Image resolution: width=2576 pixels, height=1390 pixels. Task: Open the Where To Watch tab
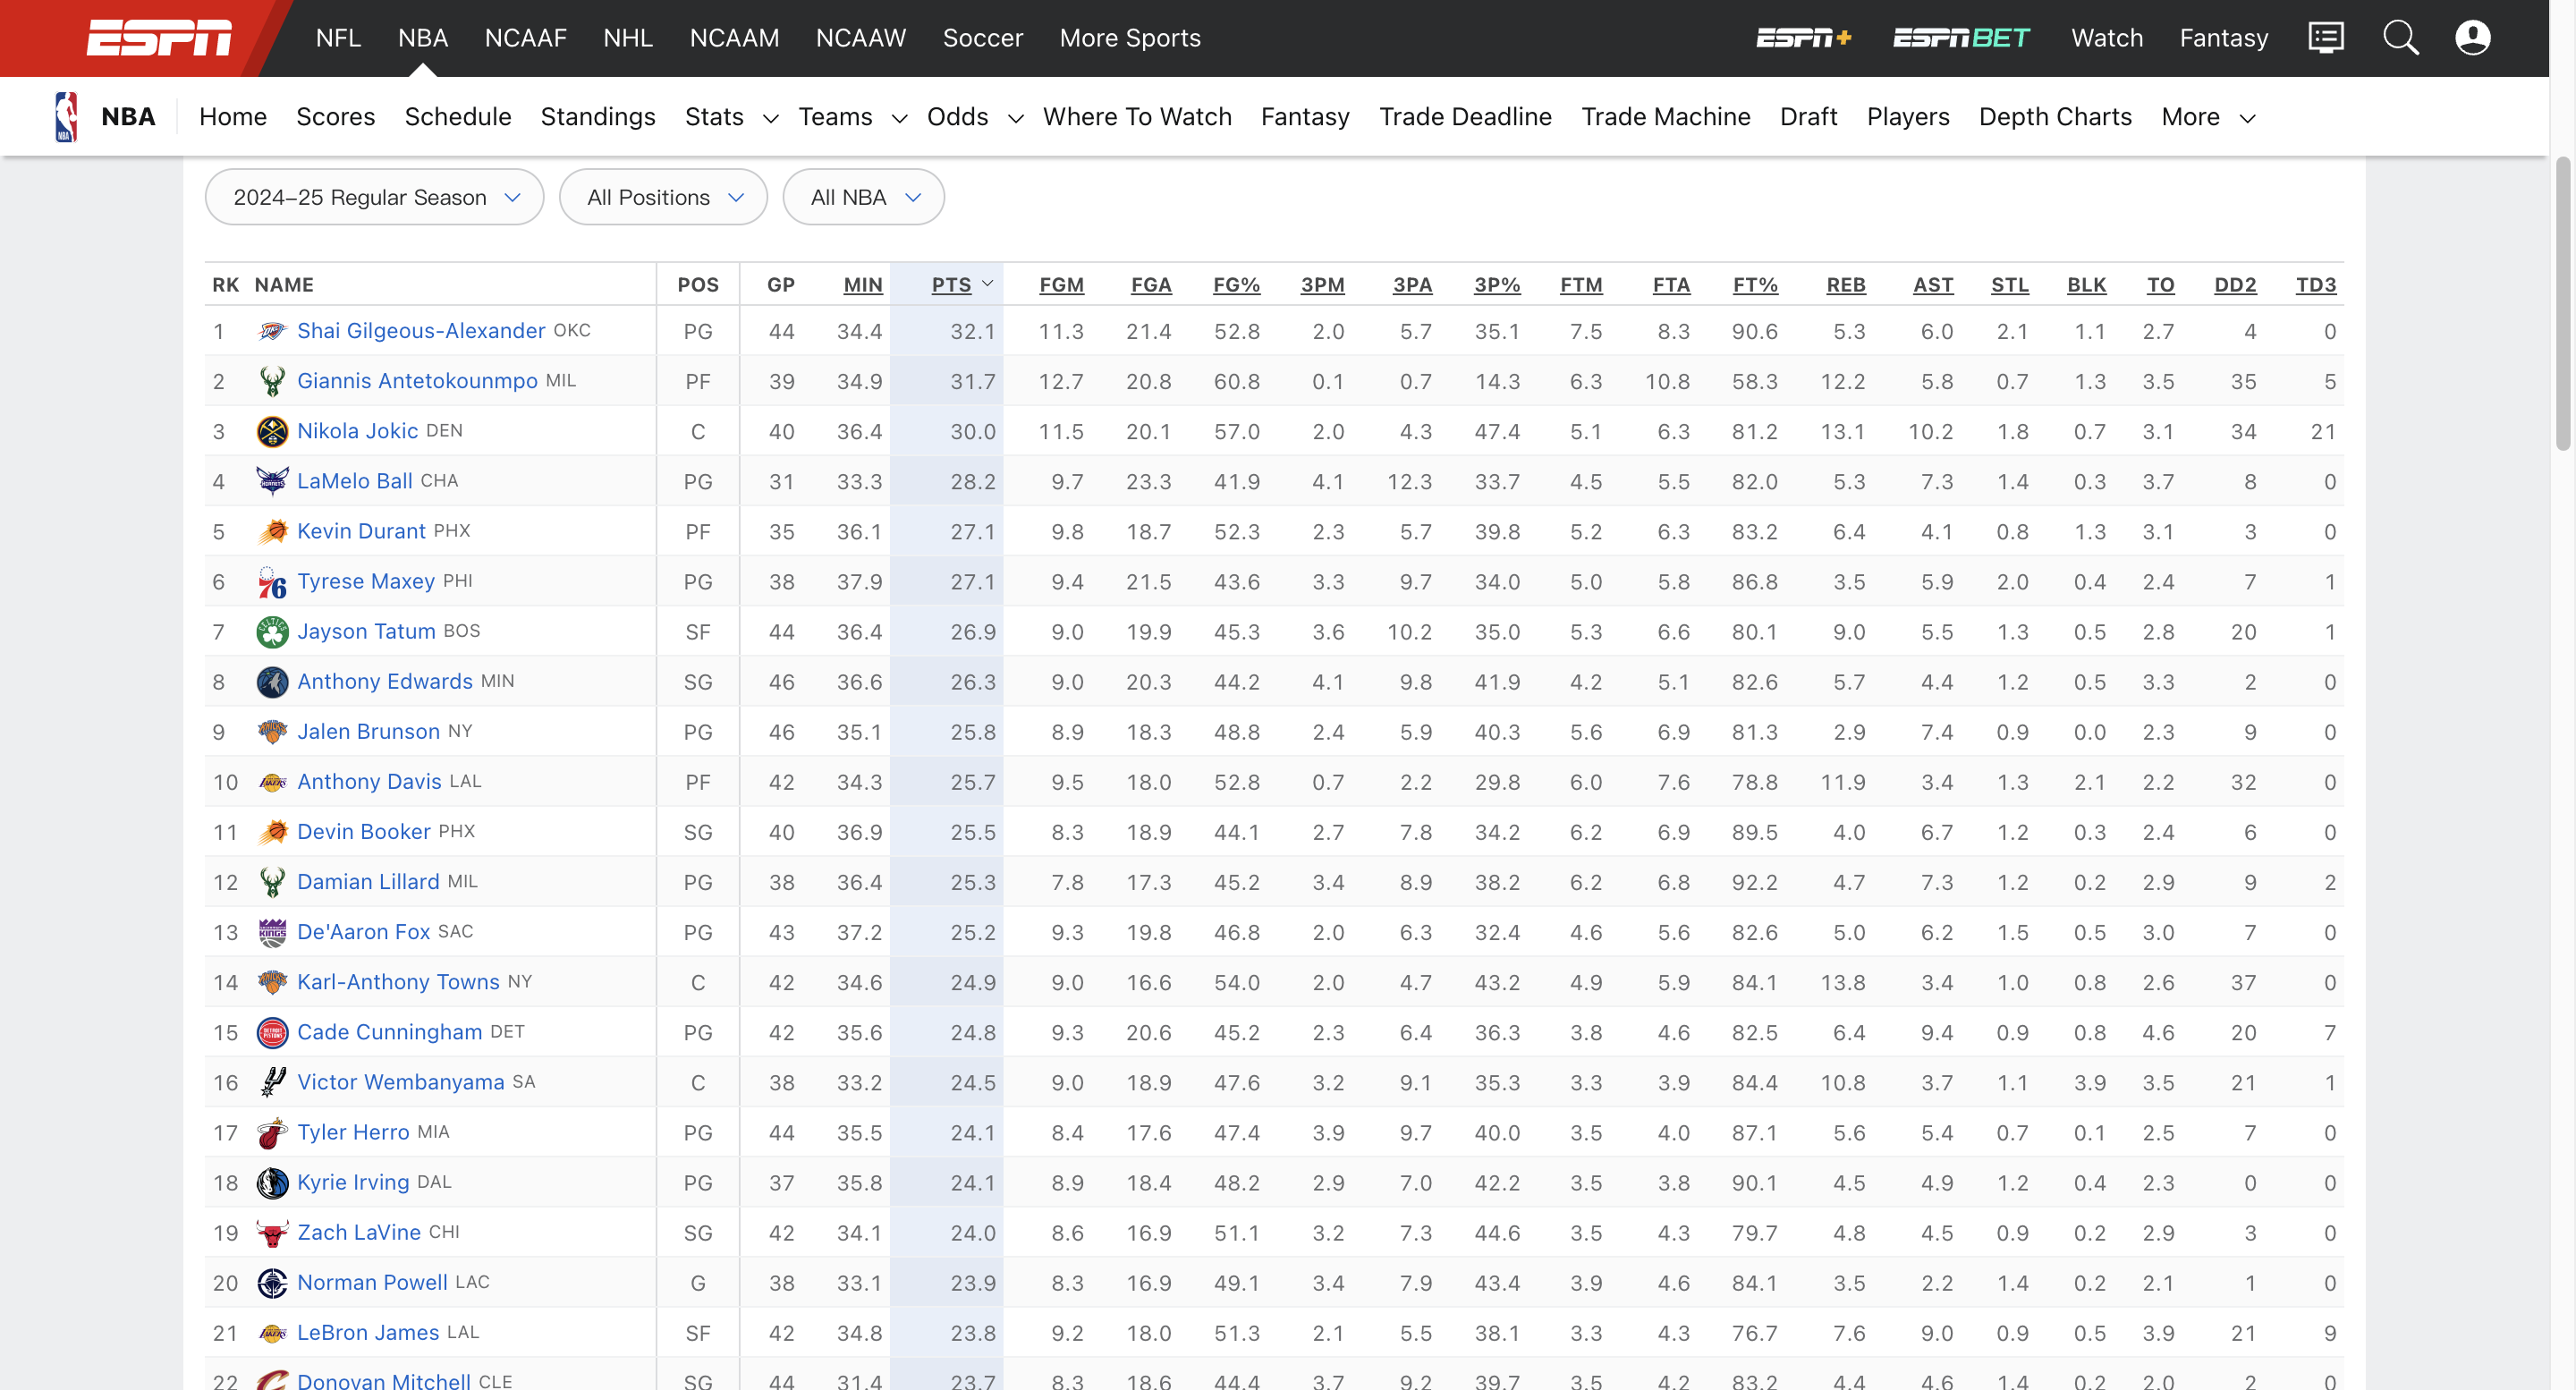tap(1137, 117)
